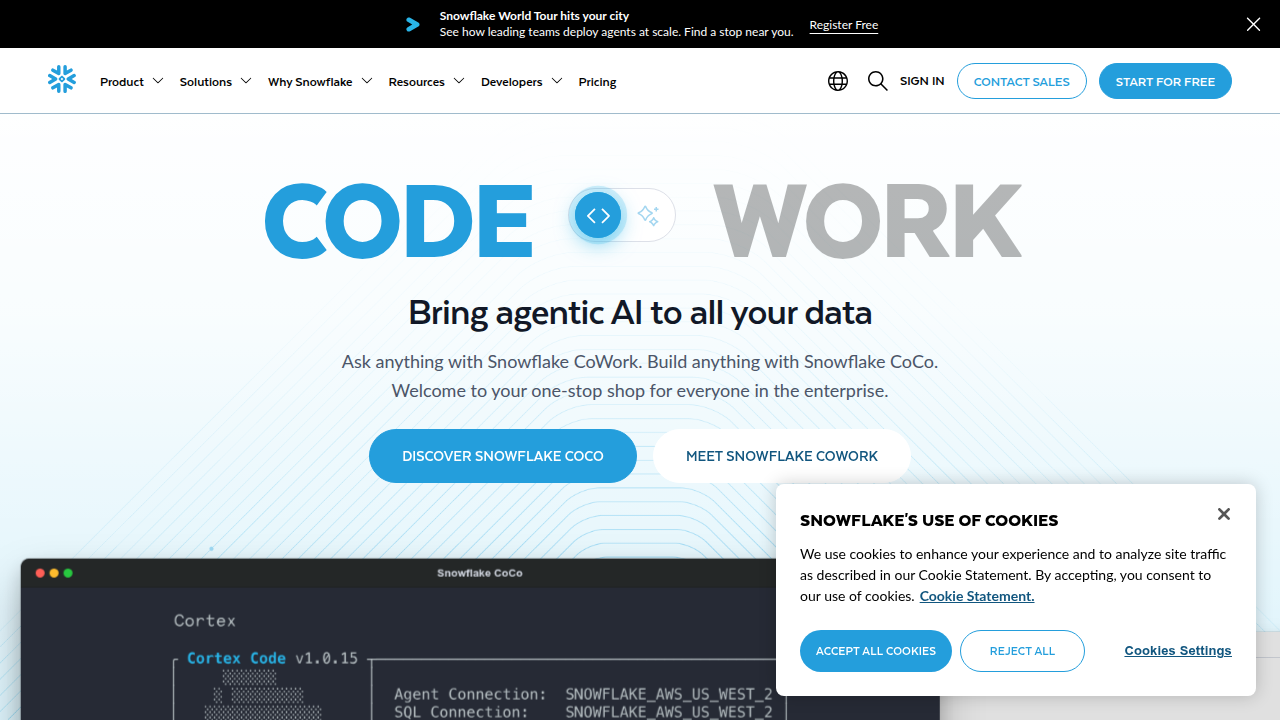Click the "Agent Connection:" label in terminal
Viewport: 1280px width, 720px height.
coord(470,694)
